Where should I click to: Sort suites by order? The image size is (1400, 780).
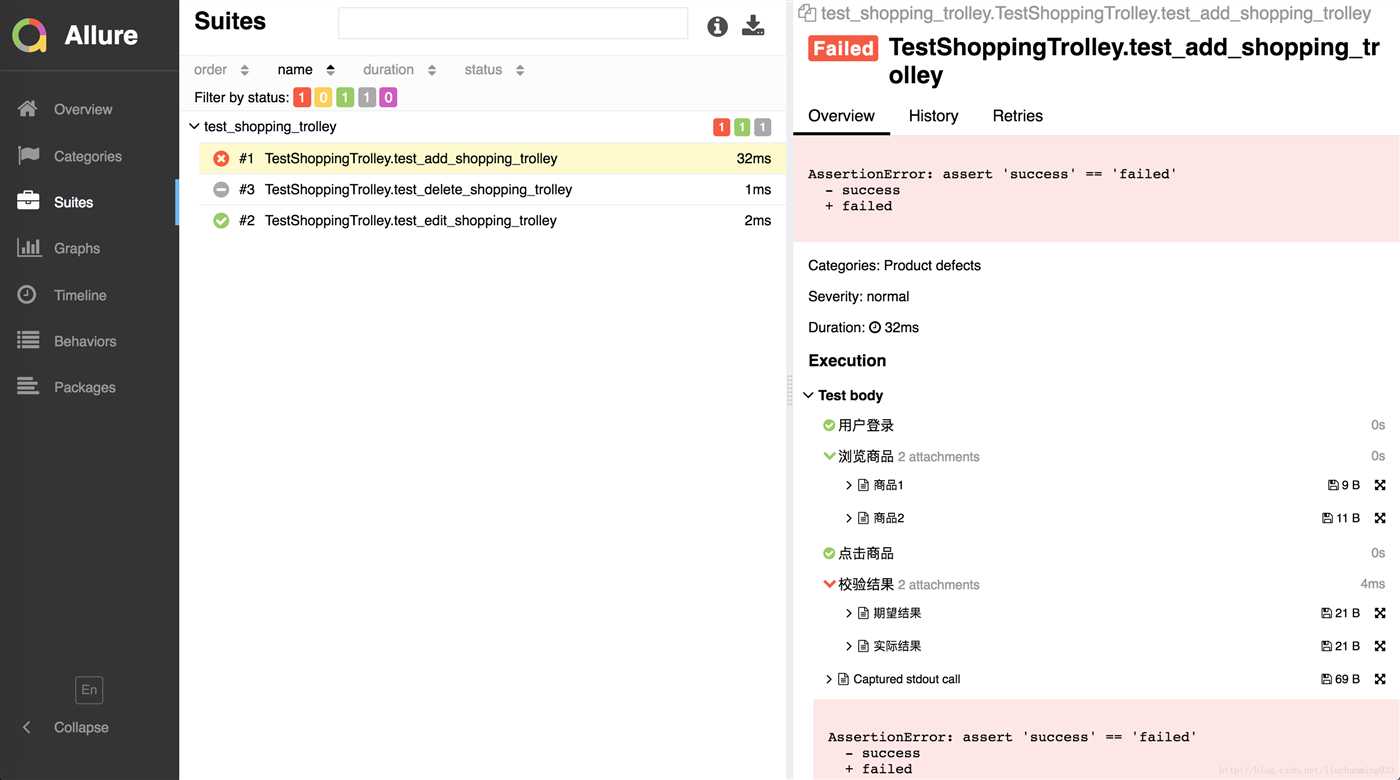click(x=221, y=70)
